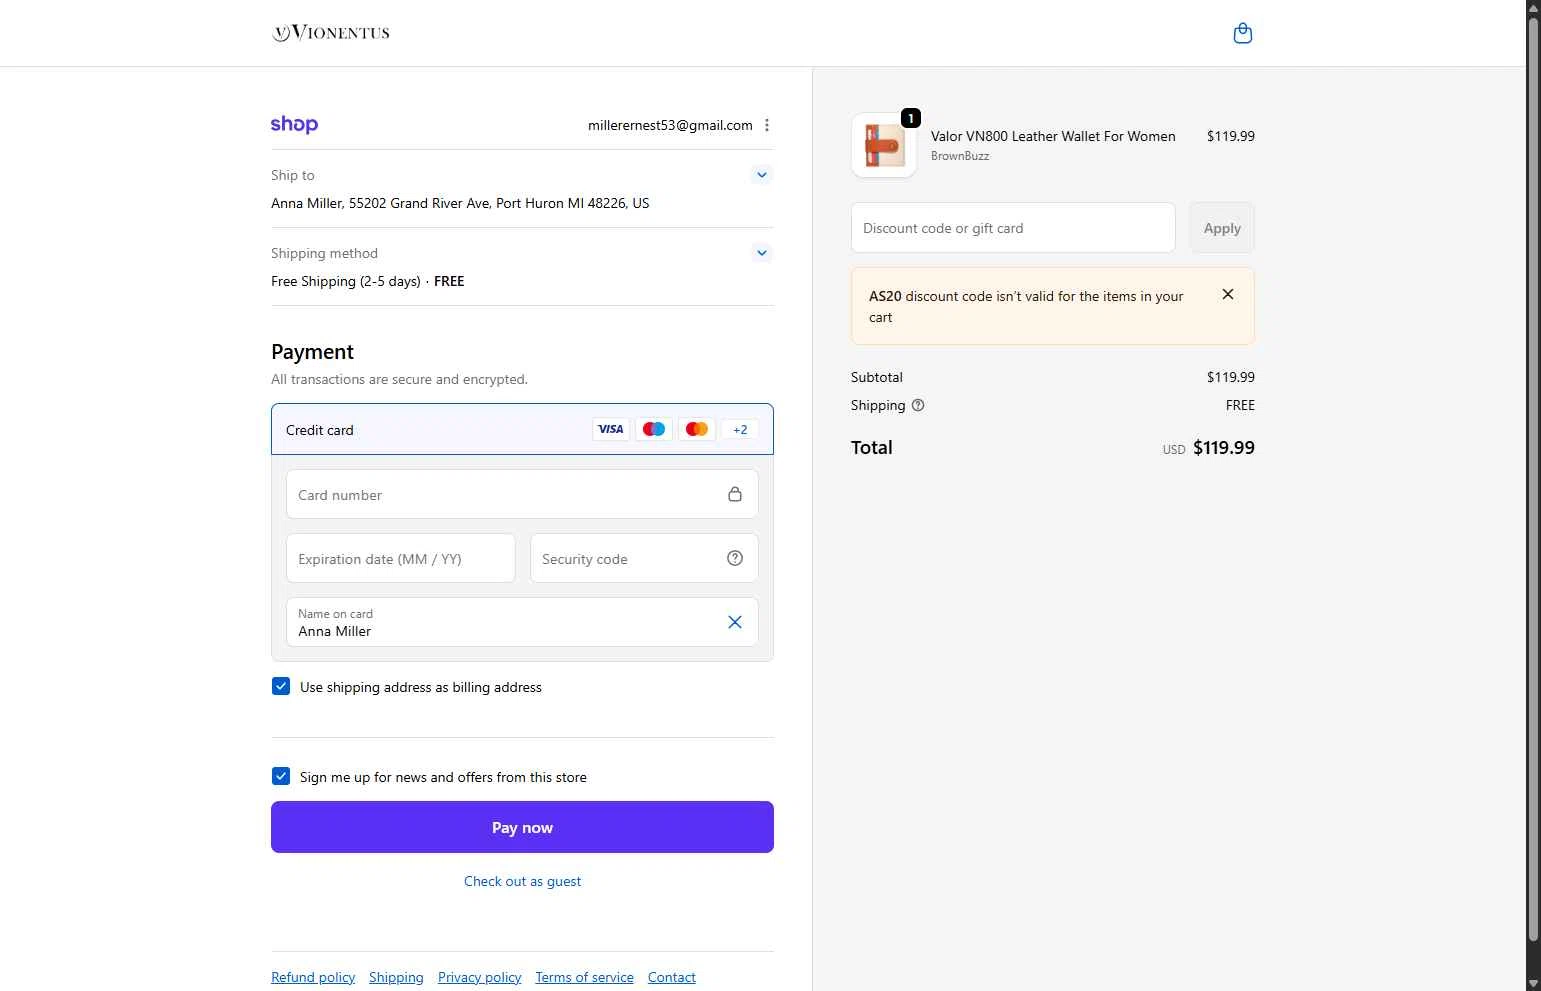Open the shopping bag cart icon

coord(1242,33)
